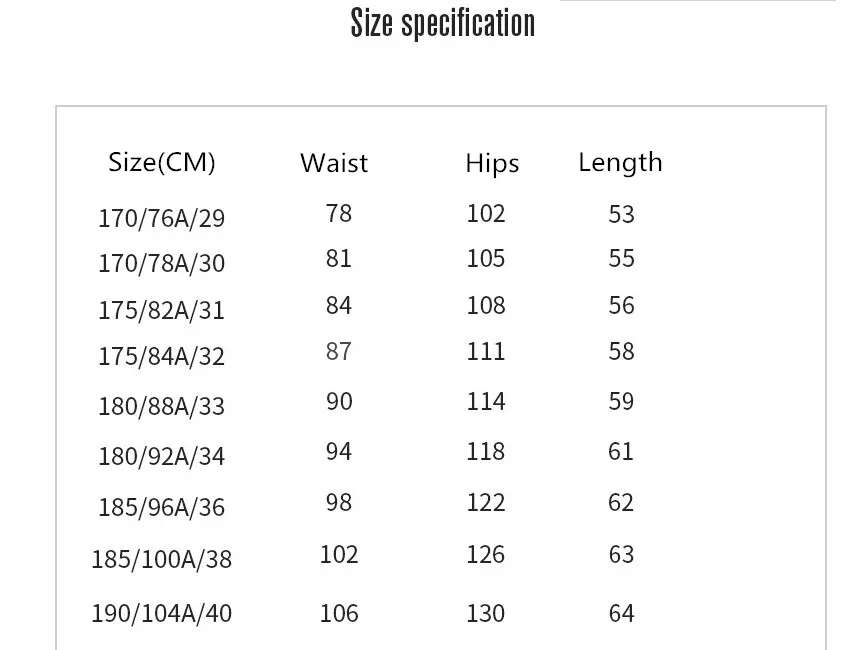The image size is (844, 650).
Task: Click the Size(CM) column header
Action: (161, 162)
